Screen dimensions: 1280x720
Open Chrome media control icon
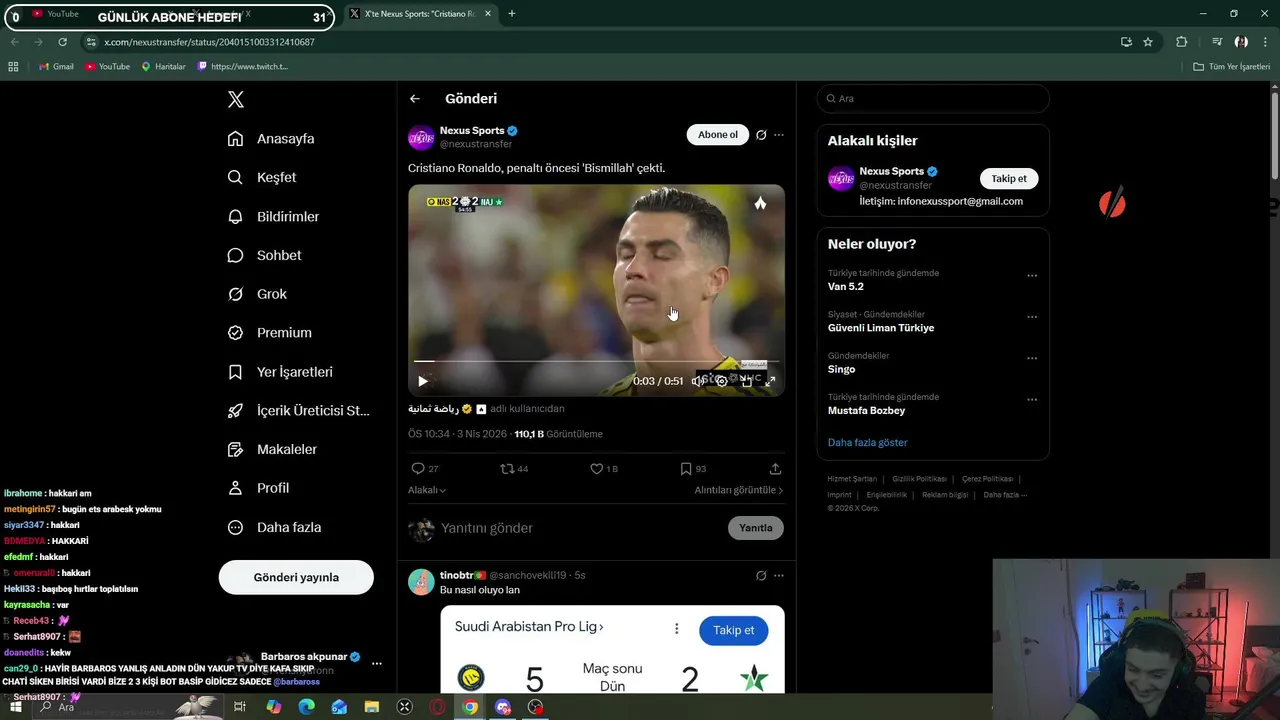(x=1217, y=42)
